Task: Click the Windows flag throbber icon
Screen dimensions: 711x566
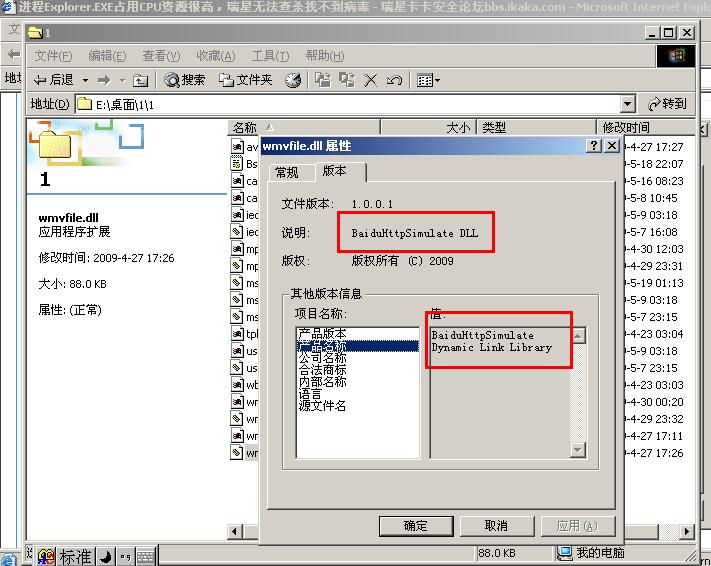Action: [676, 56]
